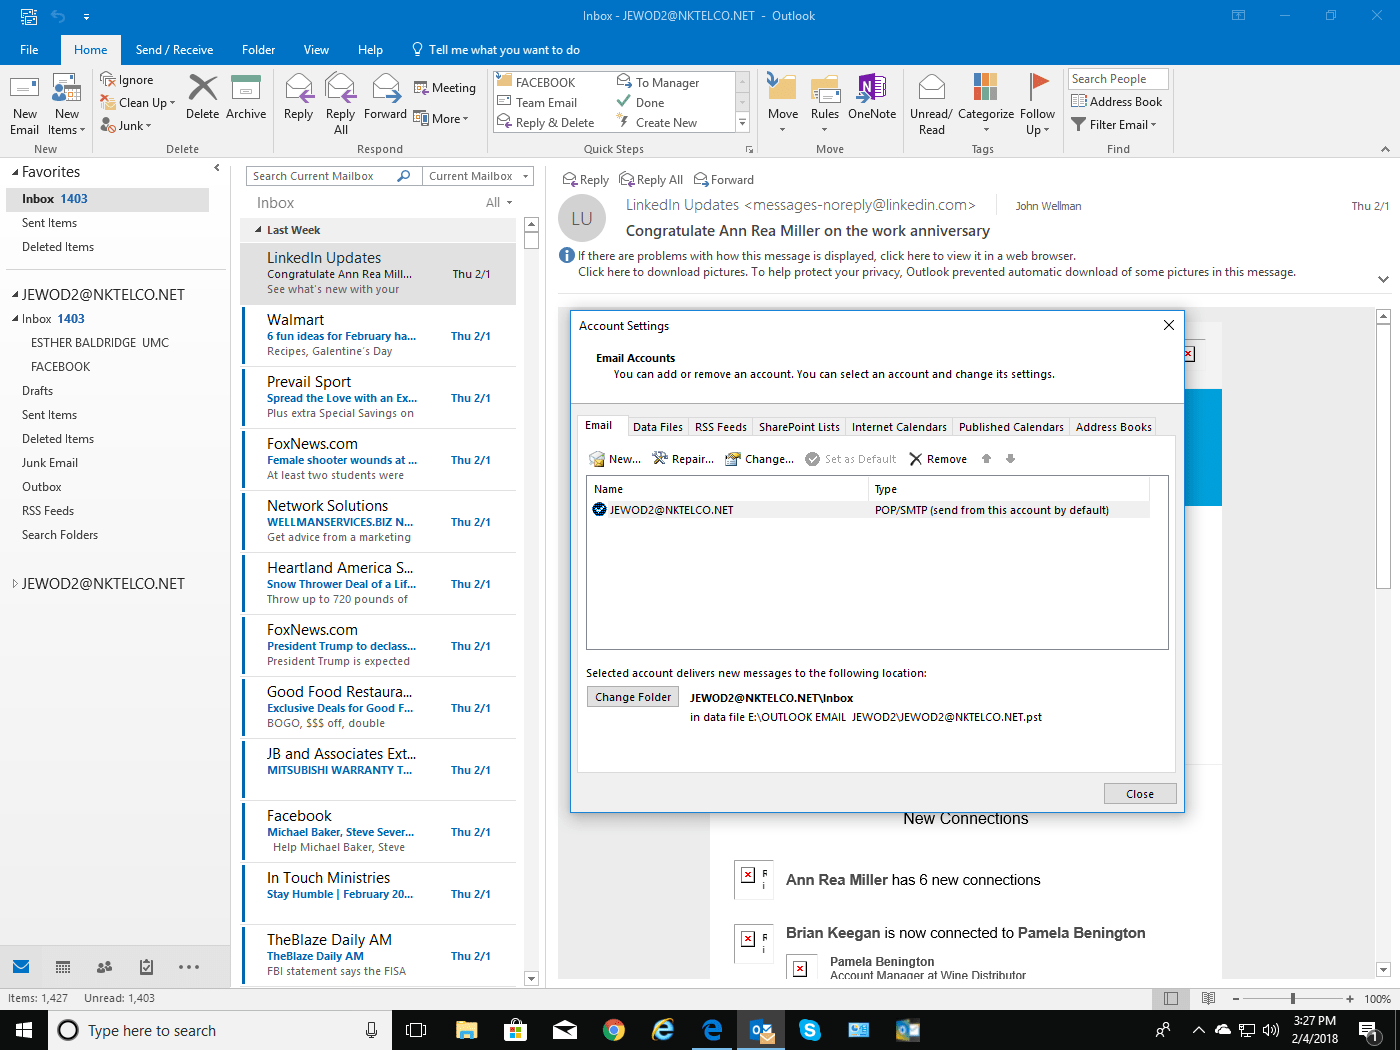Adjust the zoom slider
The width and height of the screenshot is (1400, 1050).
point(1293,997)
